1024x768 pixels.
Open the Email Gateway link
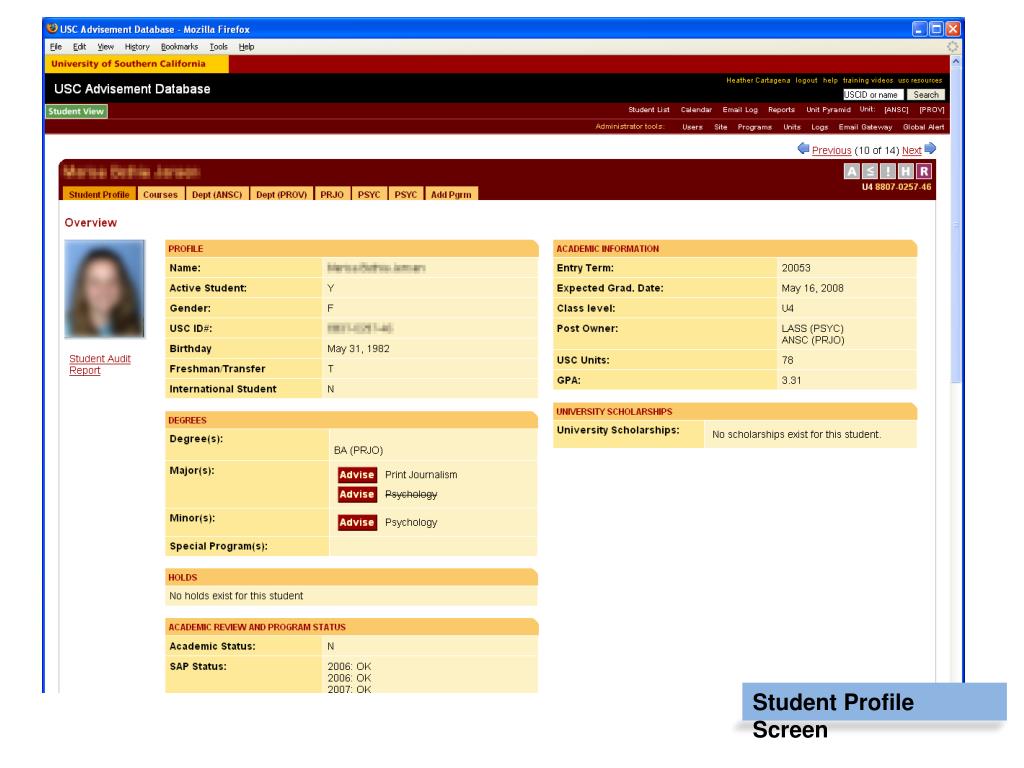865,127
